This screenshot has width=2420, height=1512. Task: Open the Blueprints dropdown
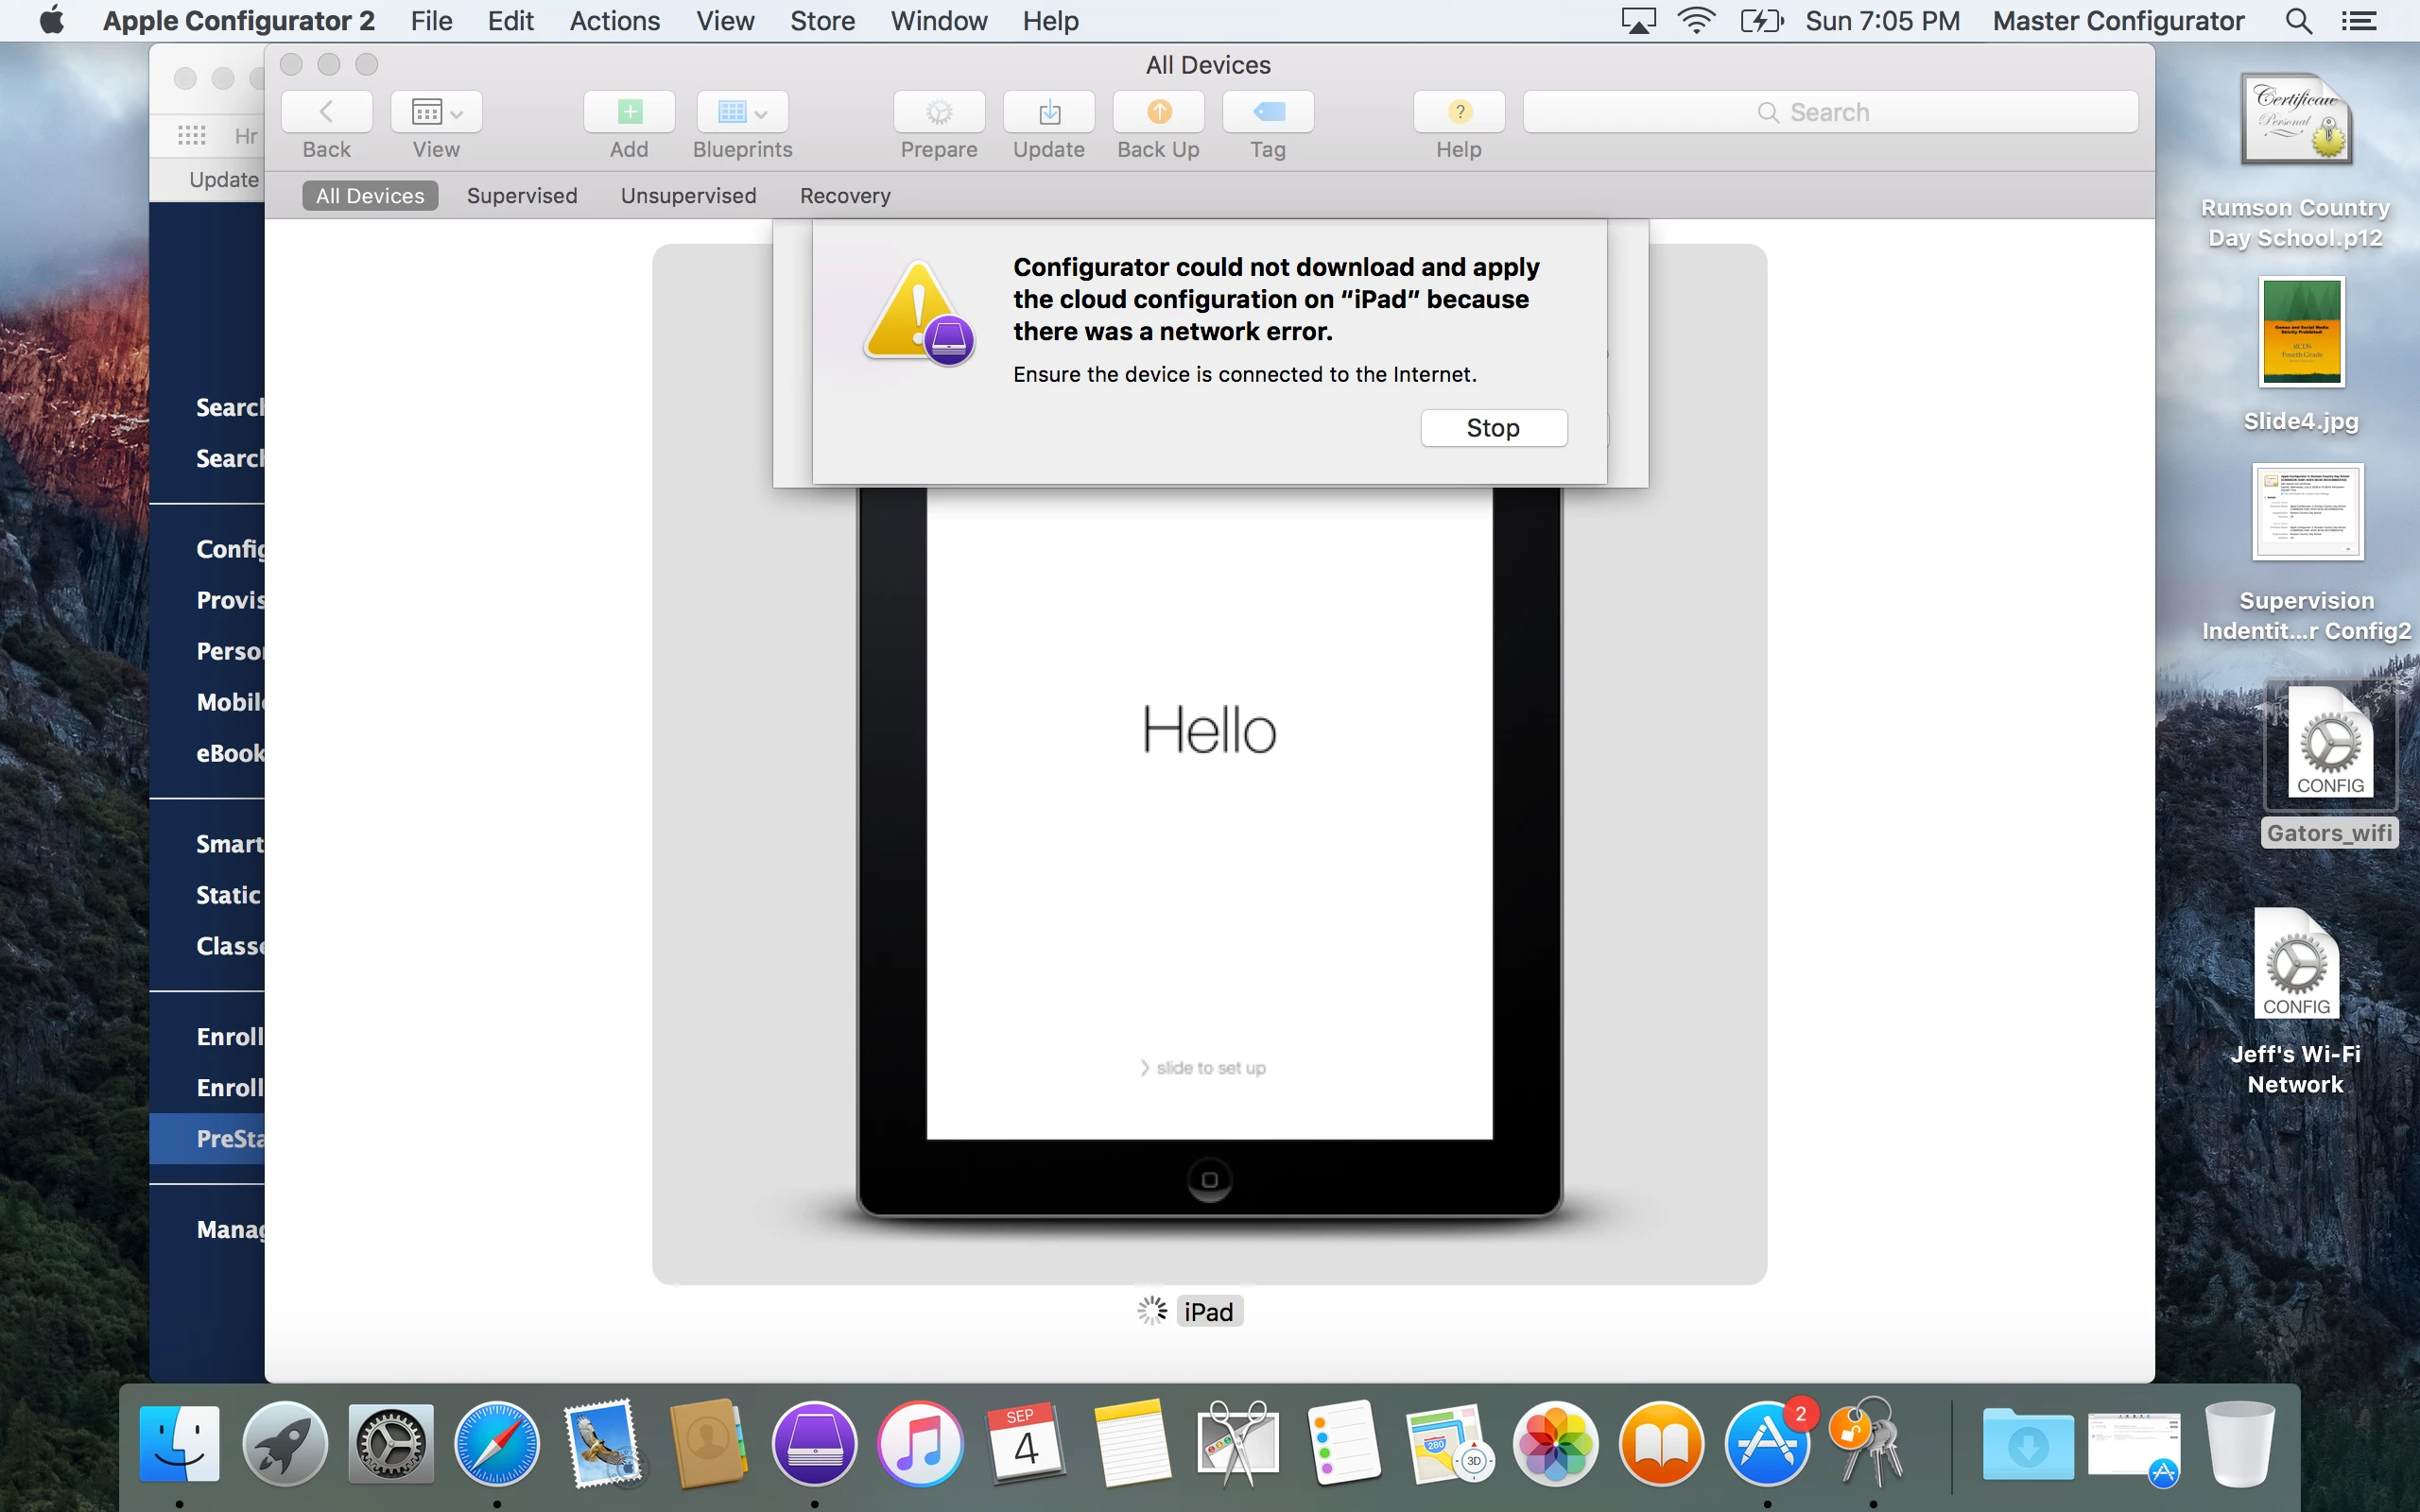click(742, 111)
